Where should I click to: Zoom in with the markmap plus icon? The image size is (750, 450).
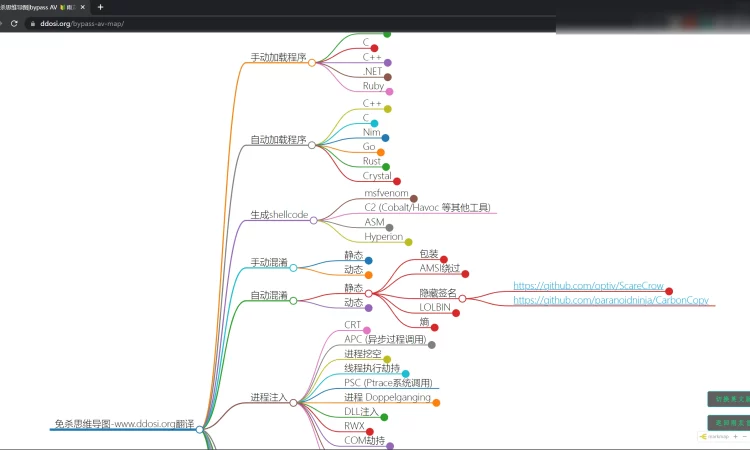[x=736, y=436]
